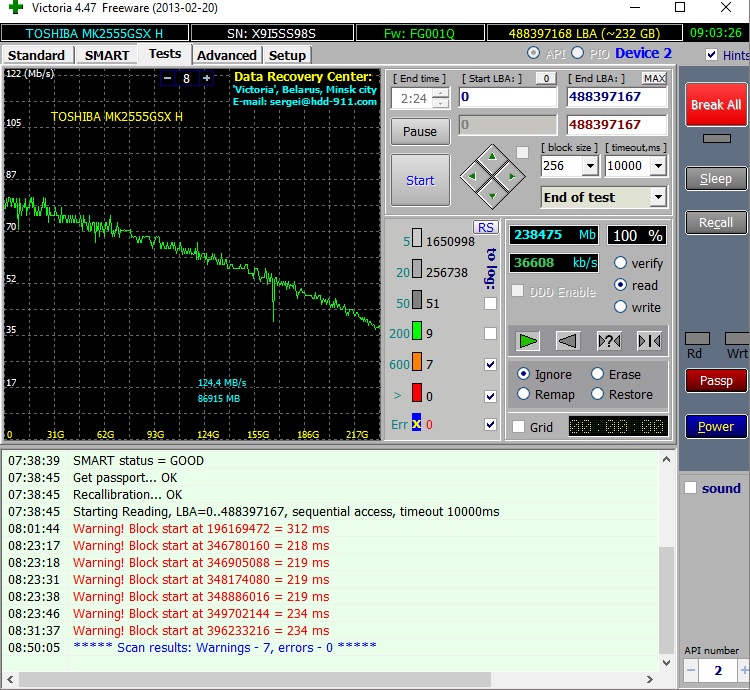Click the red slow block swatch
Screen dimensions: 750x690
417,393
